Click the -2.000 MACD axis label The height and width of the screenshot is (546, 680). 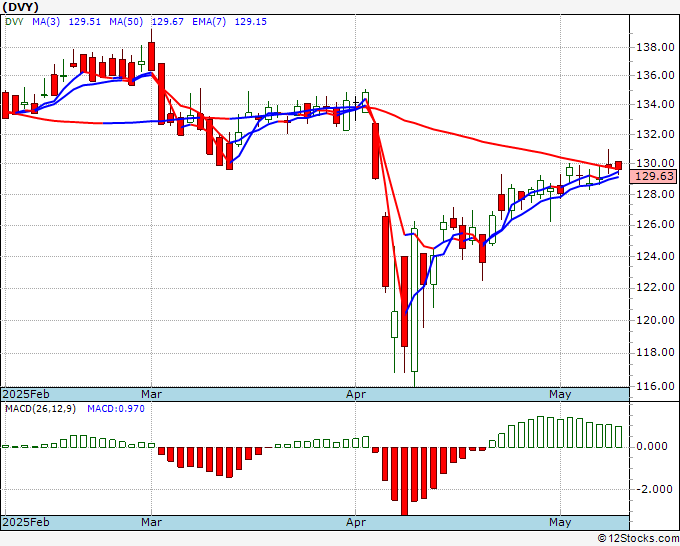(652, 489)
